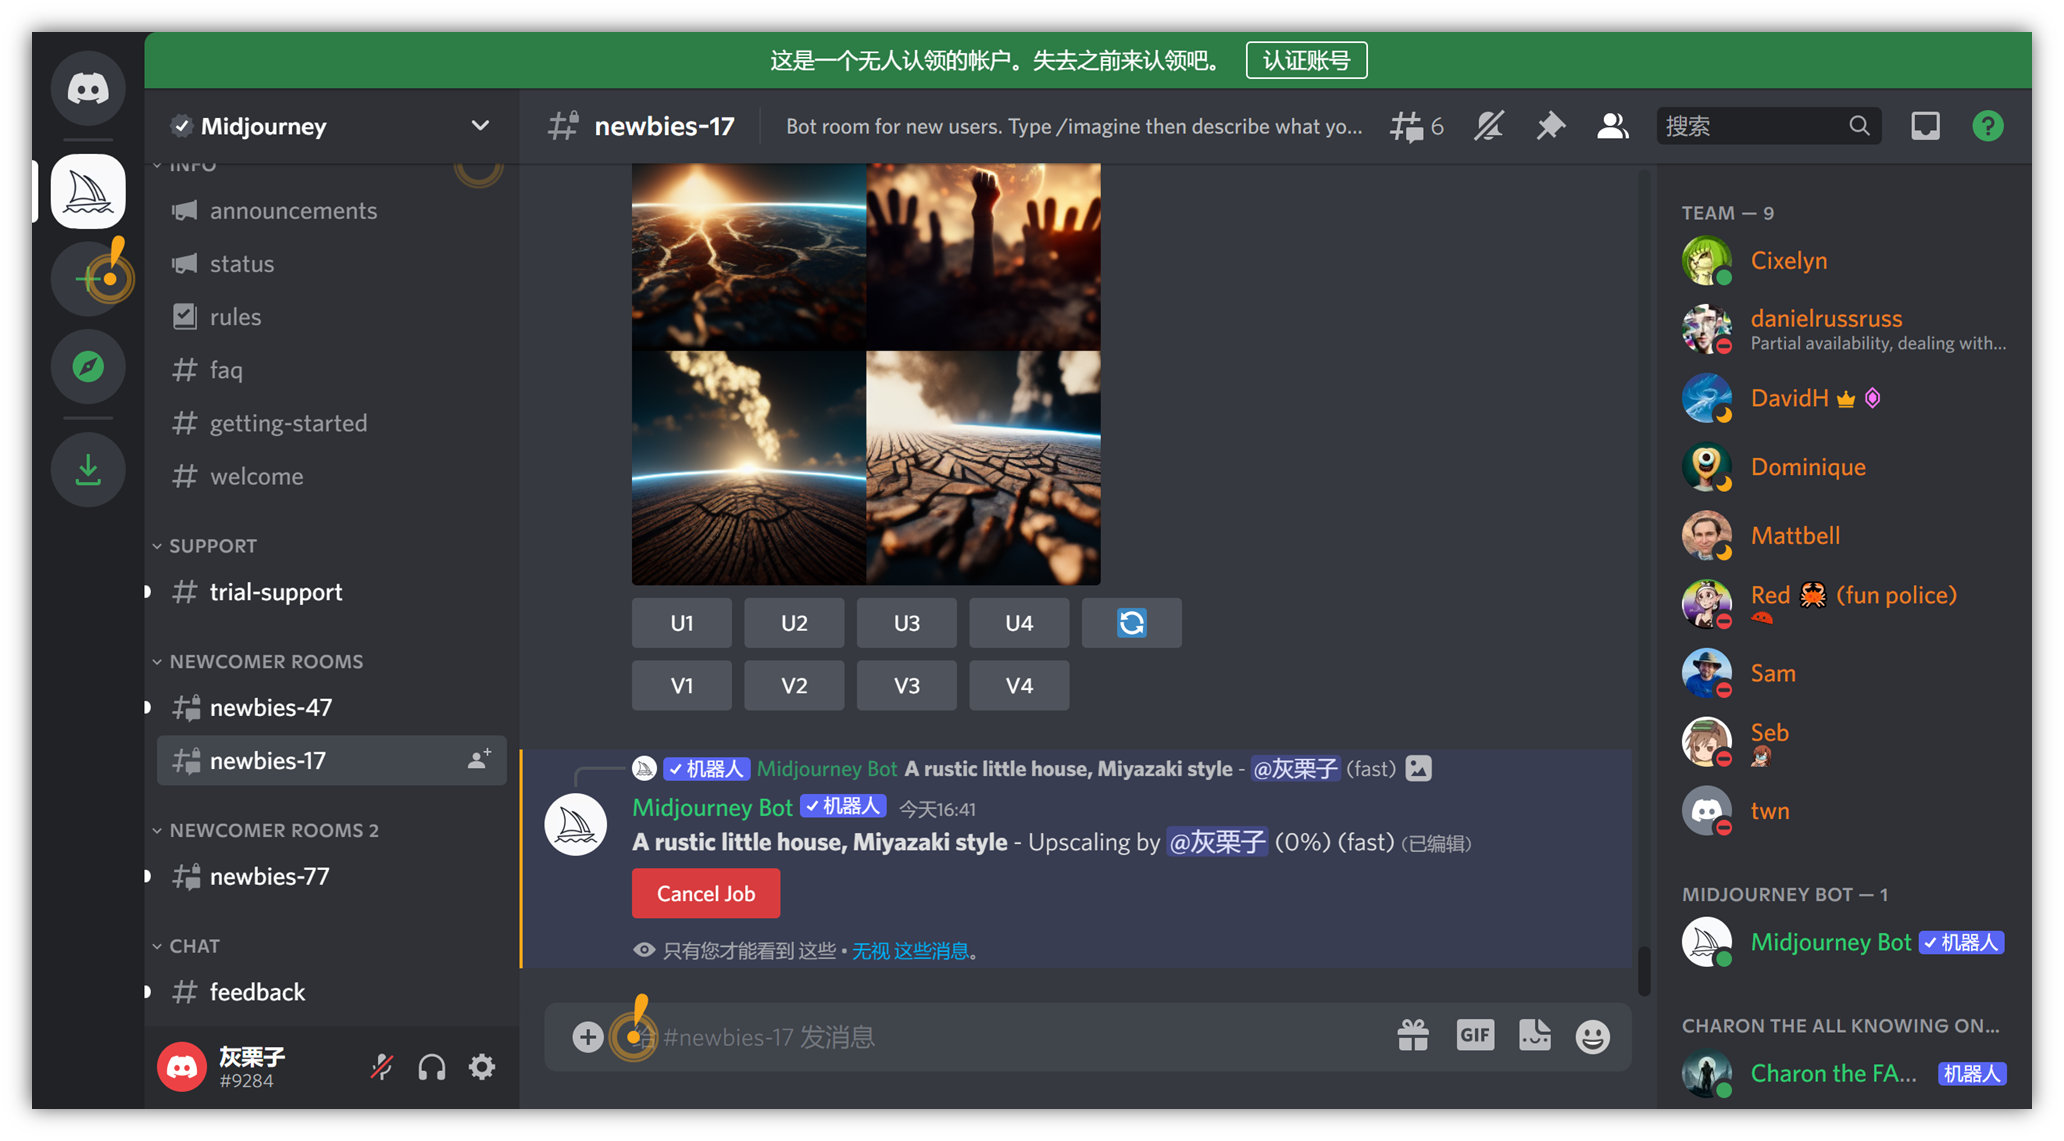Toggle headphones deafen

pyautogui.click(x=432, y=1067)
